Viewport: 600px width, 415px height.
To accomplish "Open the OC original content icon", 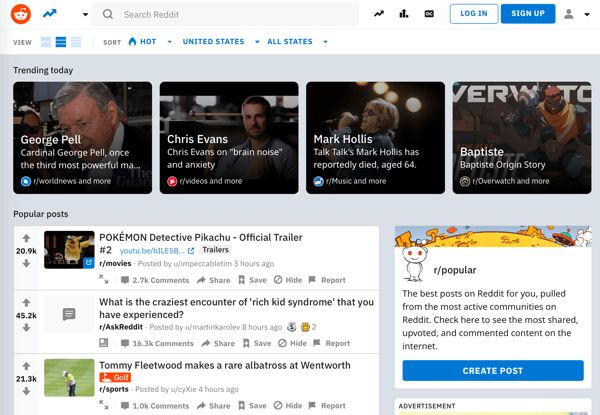I will [429, 14].
